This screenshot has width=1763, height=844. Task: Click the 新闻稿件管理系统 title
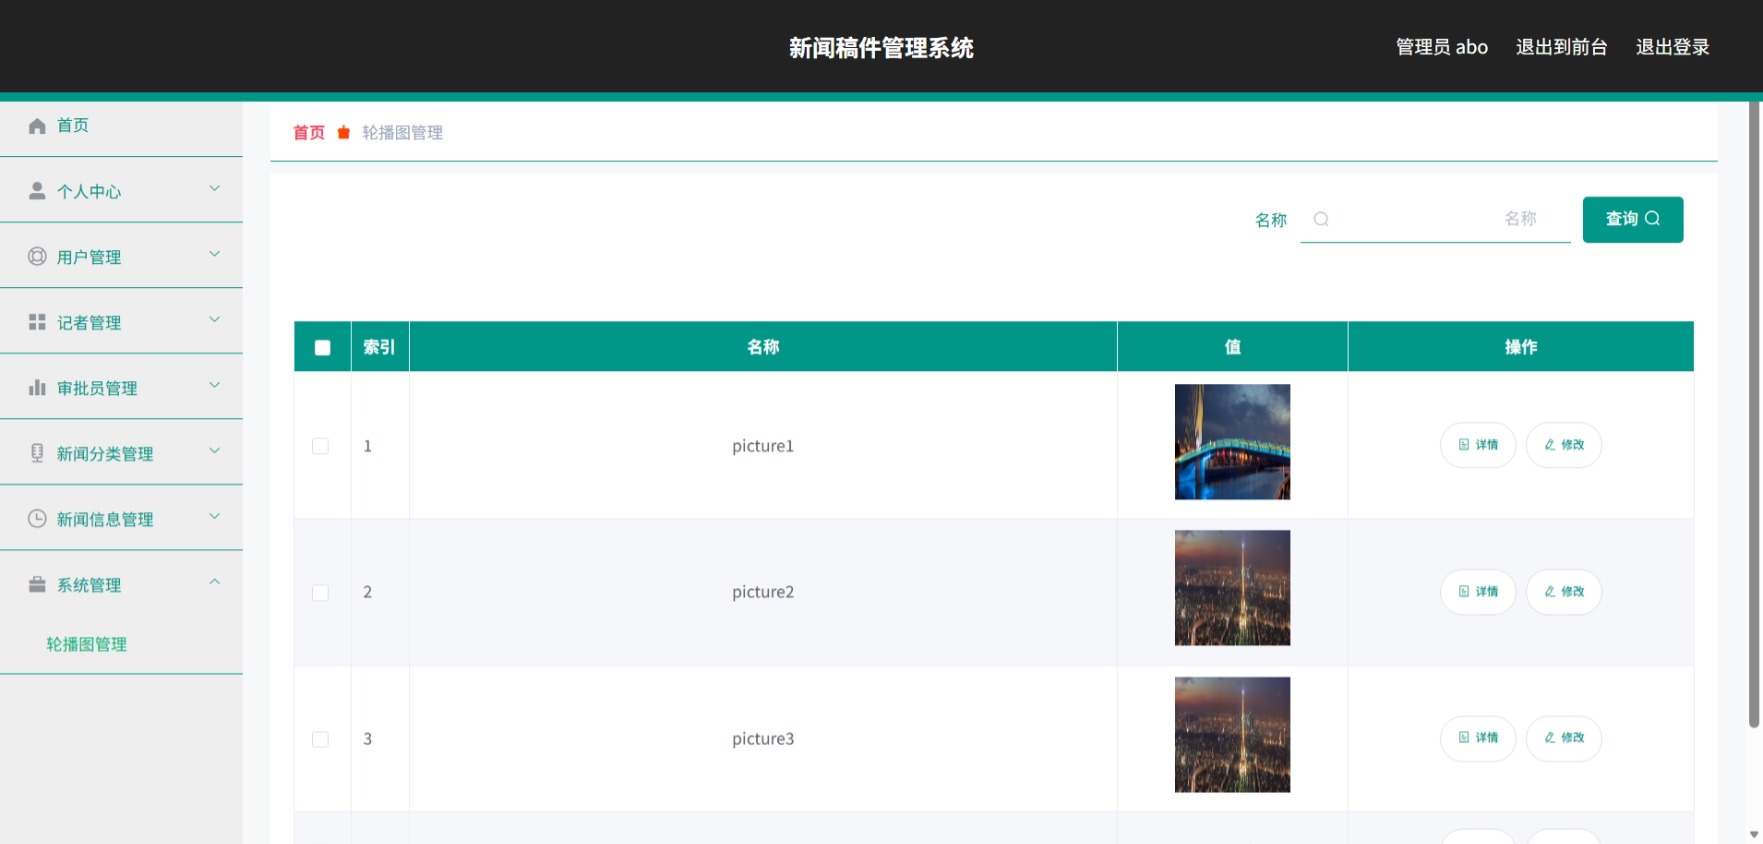tap(881, 48)
